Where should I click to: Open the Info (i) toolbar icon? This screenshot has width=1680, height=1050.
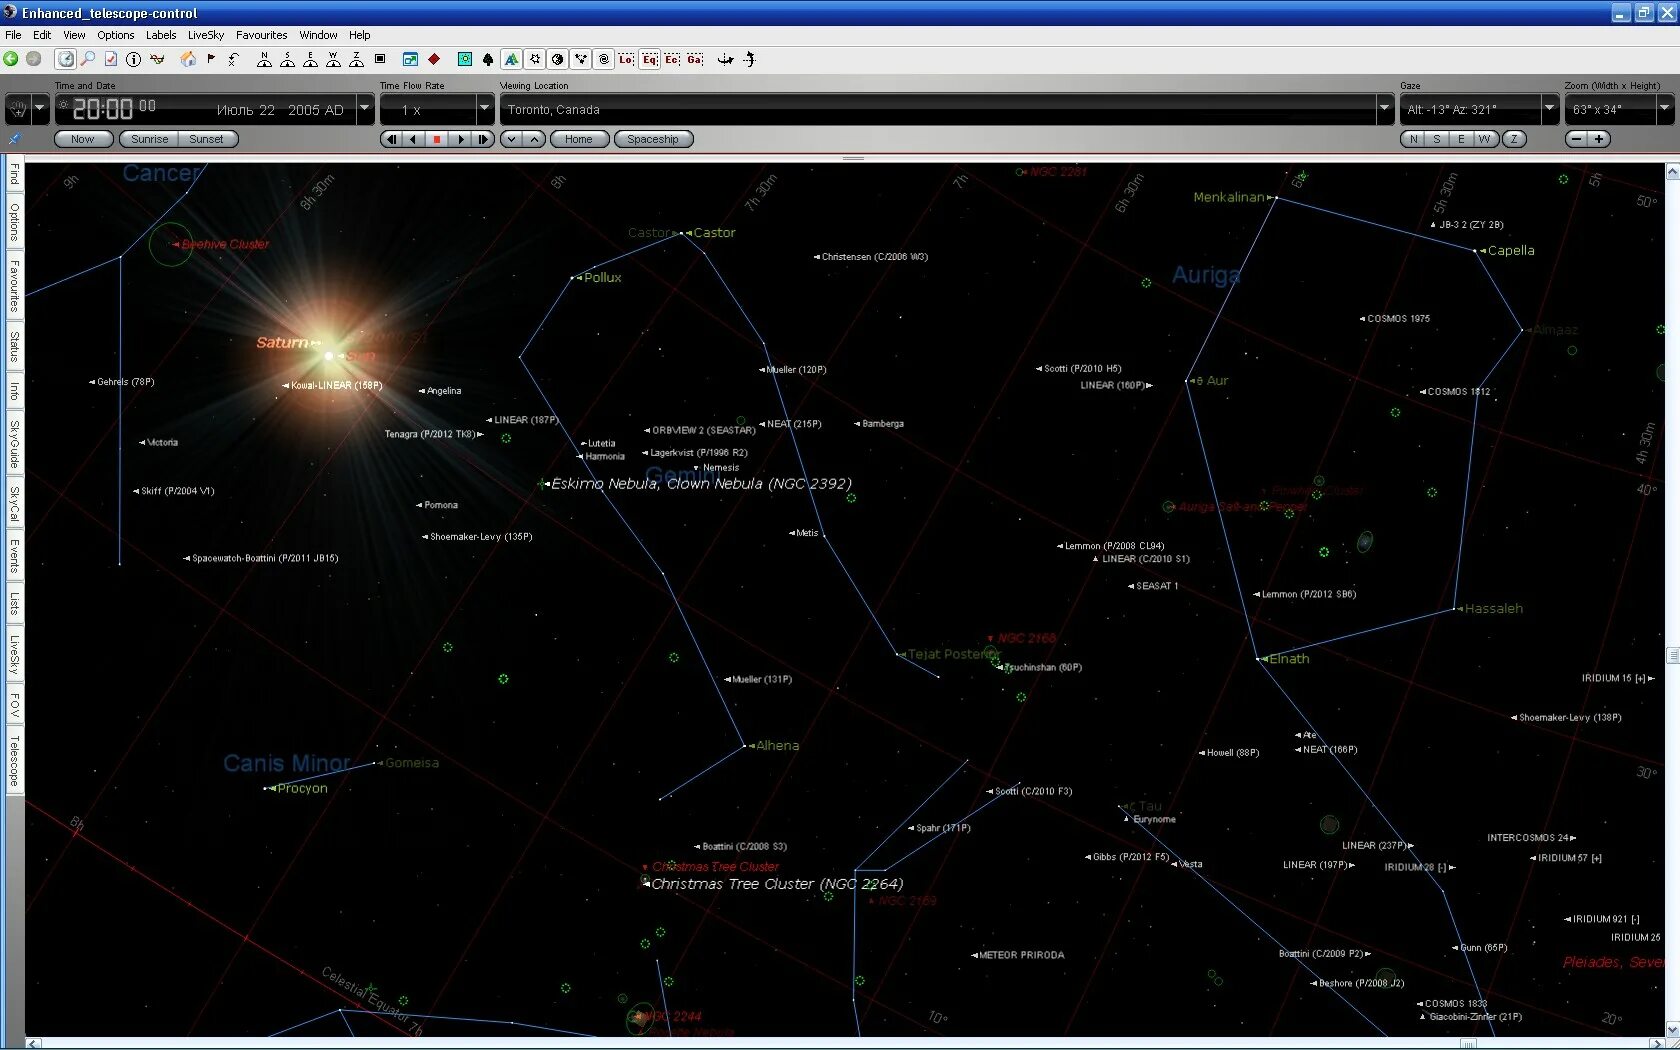pos(133,59)
